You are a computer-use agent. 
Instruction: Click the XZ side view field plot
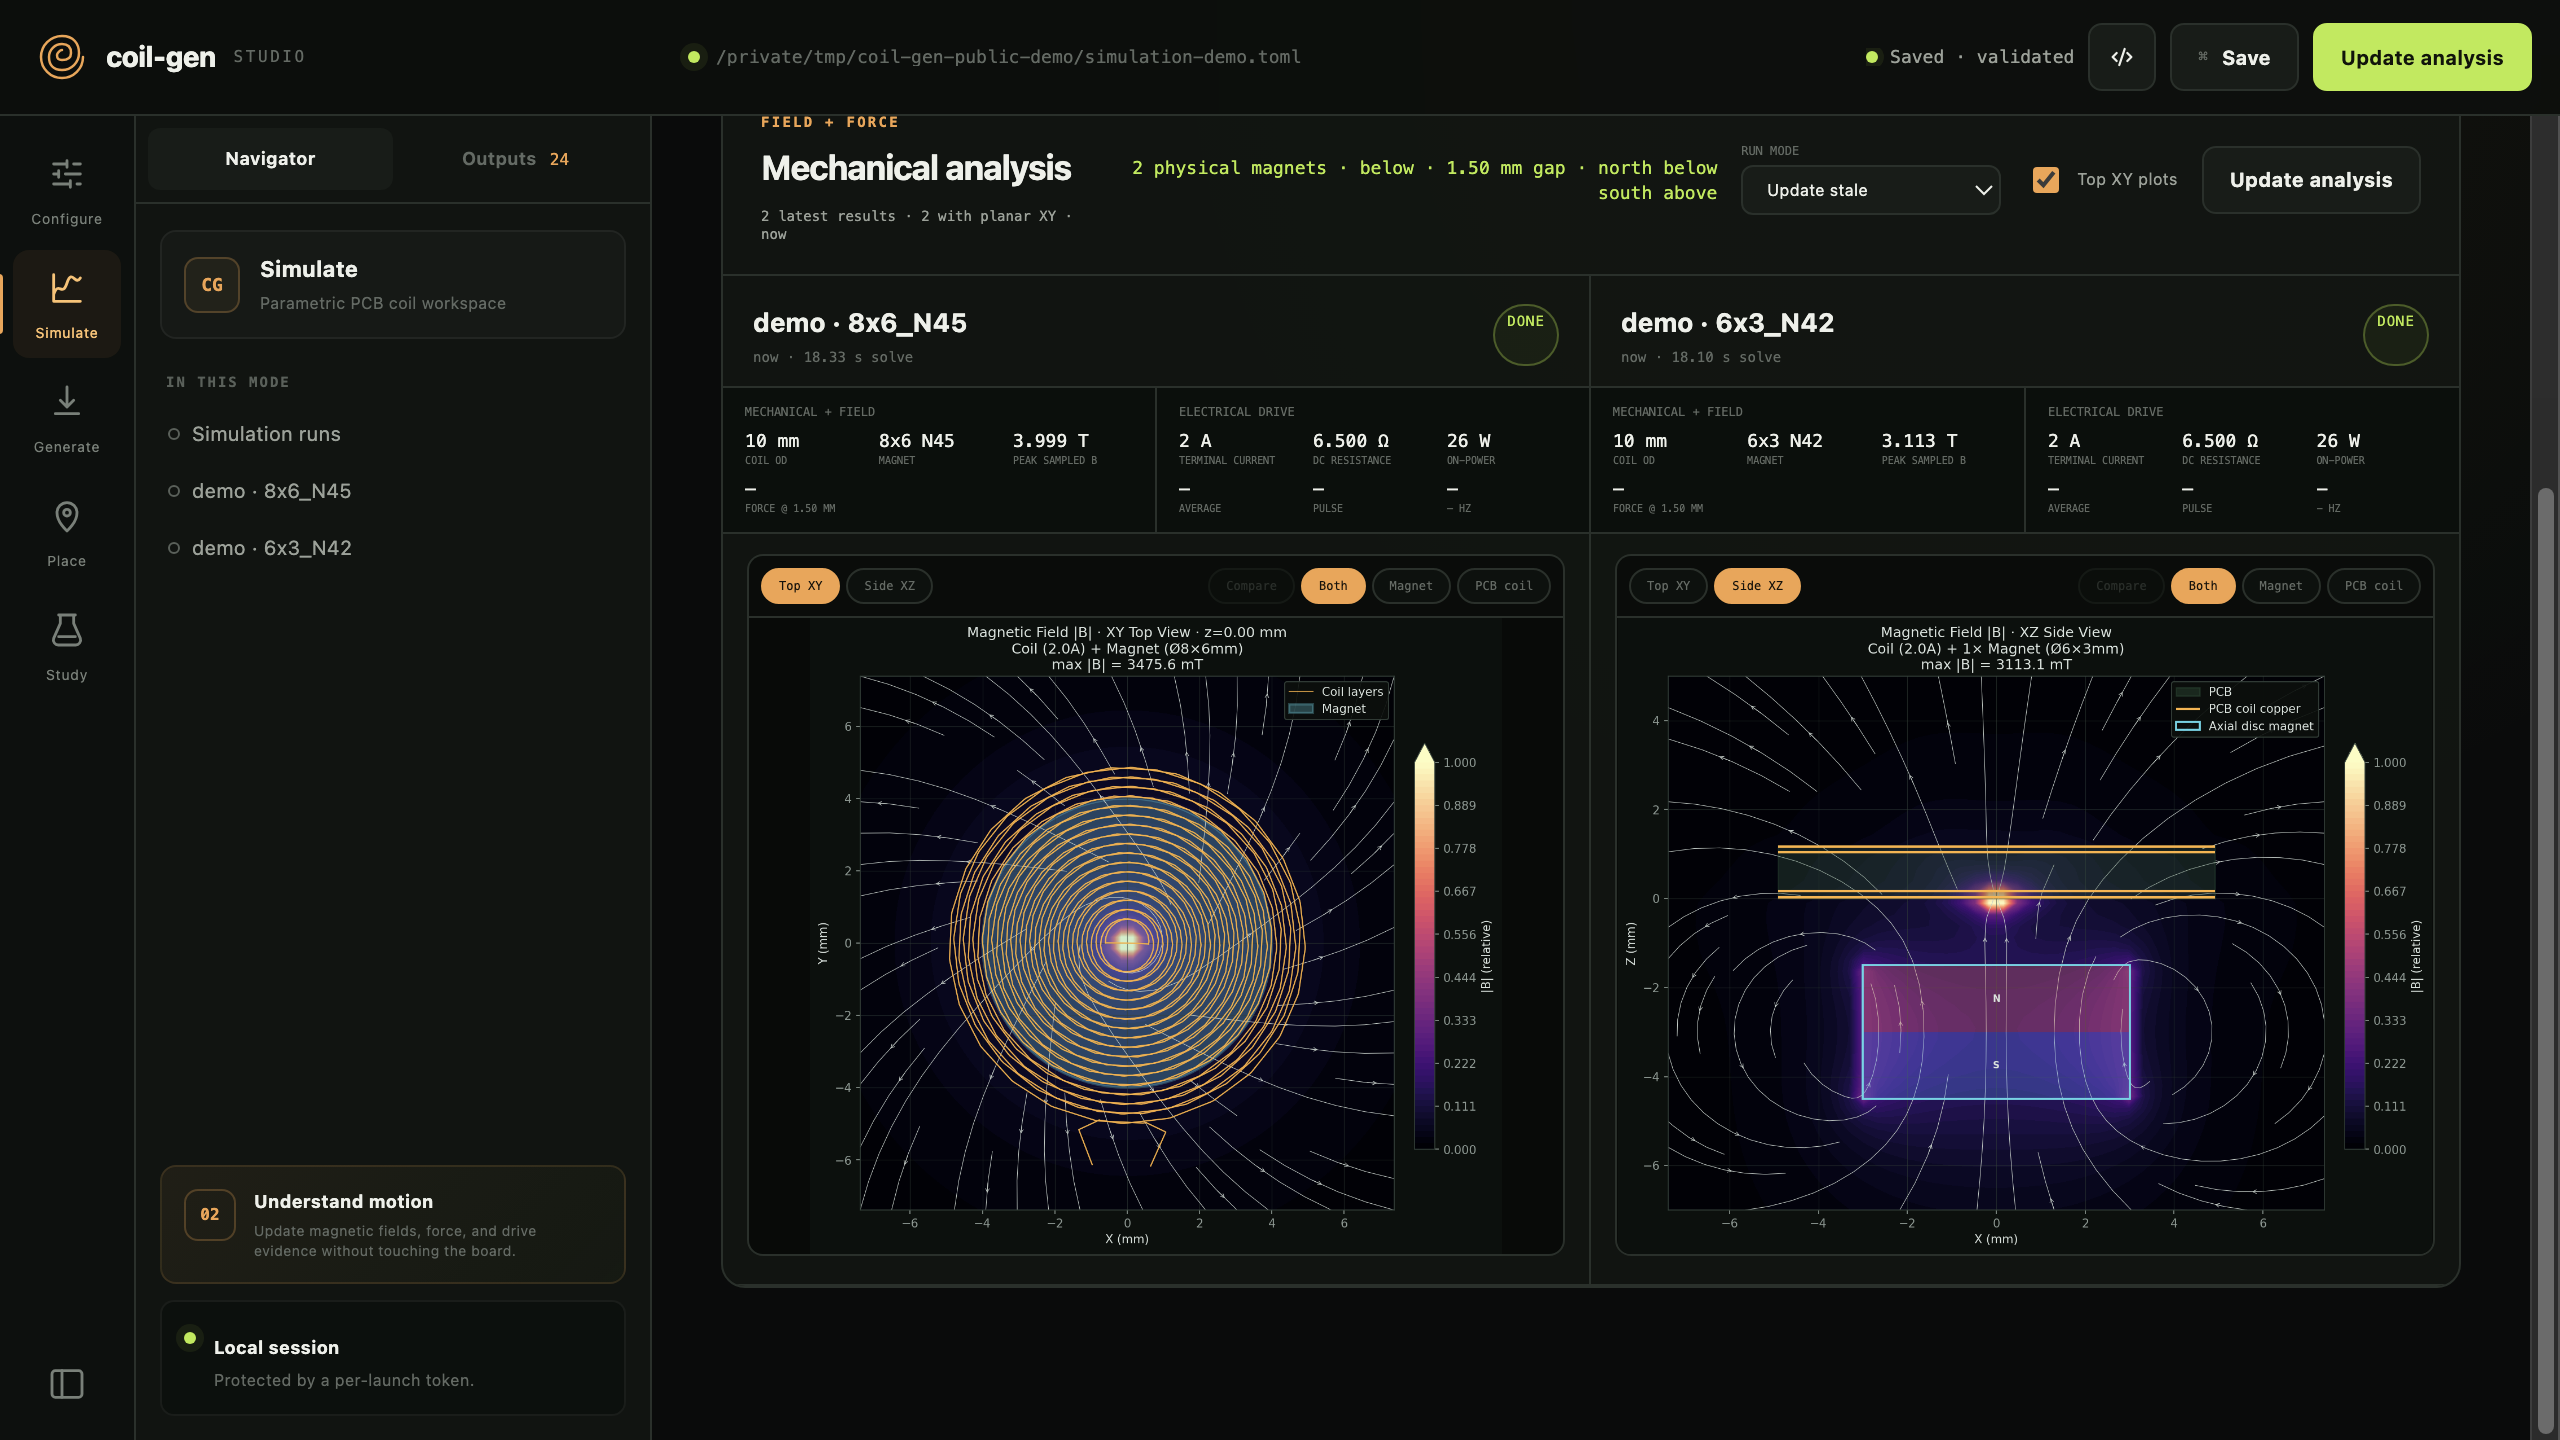pos(1996,942)
